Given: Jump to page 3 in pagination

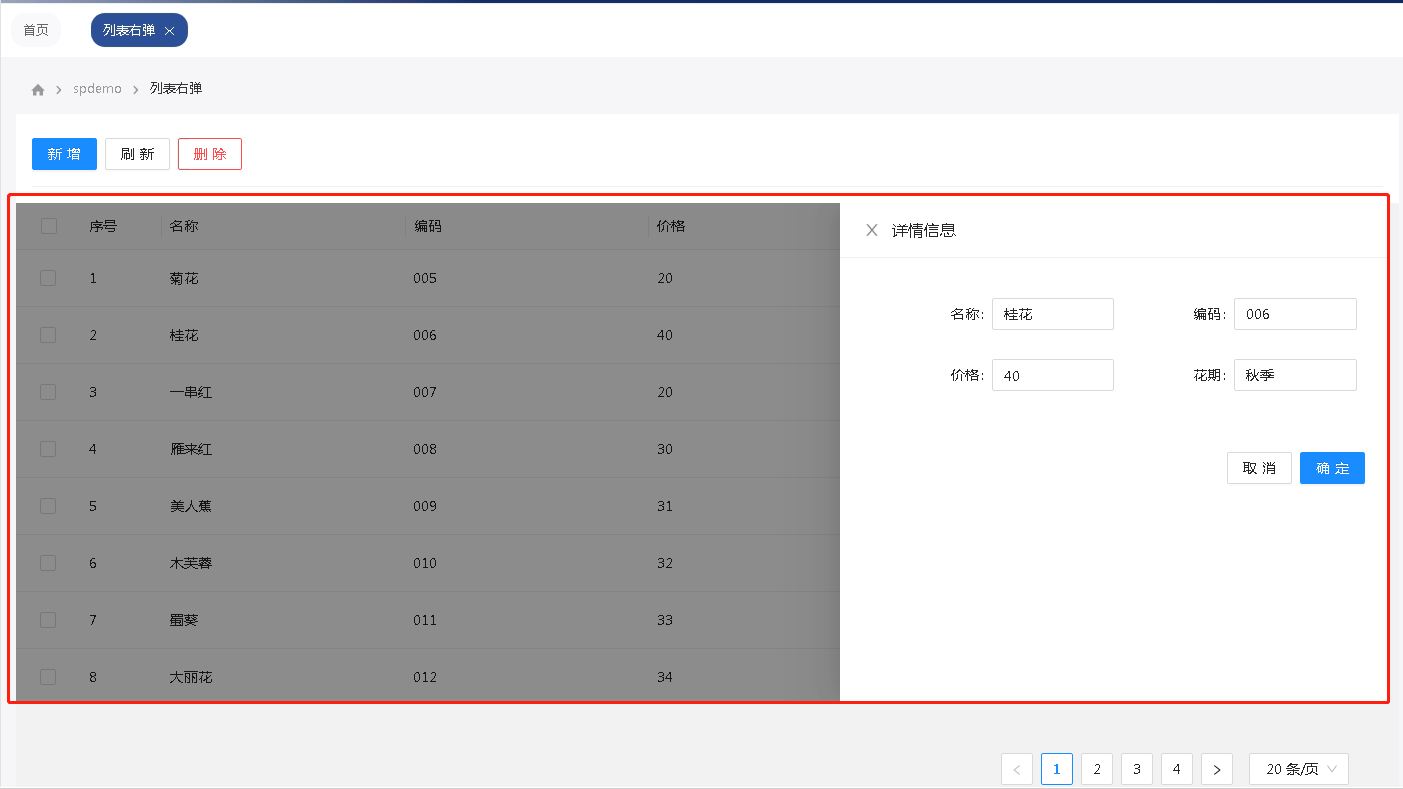Looking at the screenshot, I should (1137, 769).
